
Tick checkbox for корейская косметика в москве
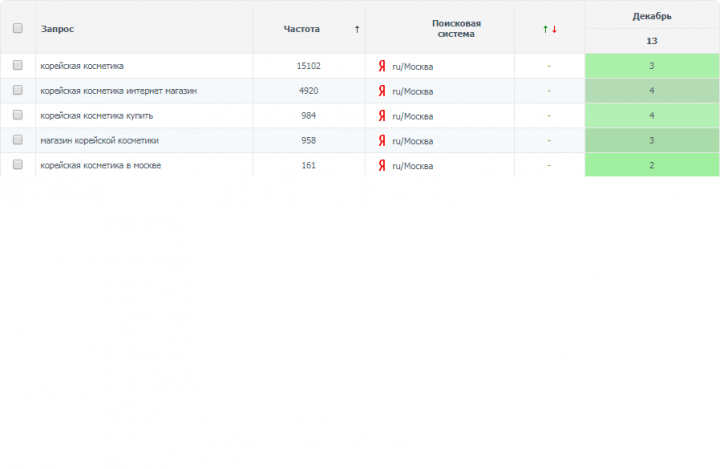(17, 164)
